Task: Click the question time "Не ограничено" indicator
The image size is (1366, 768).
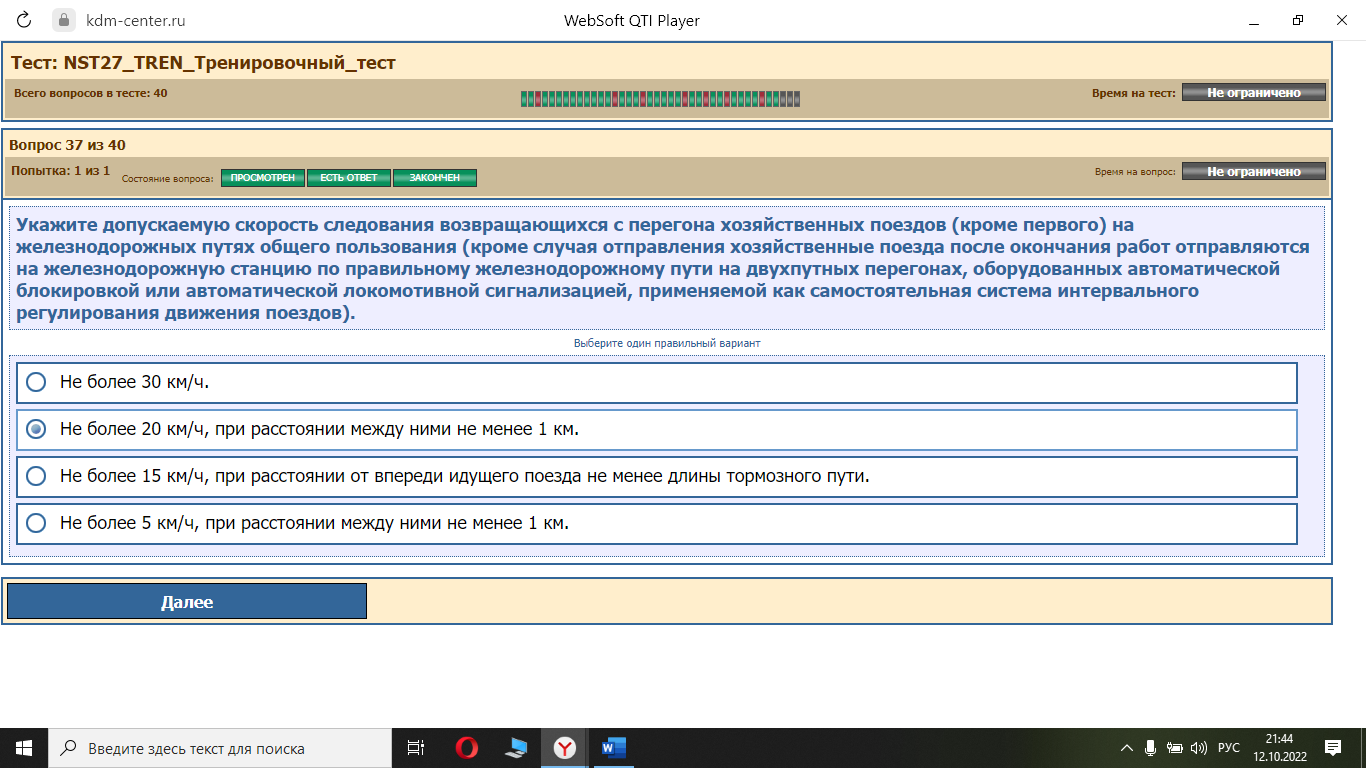Action: (1254, 171)
